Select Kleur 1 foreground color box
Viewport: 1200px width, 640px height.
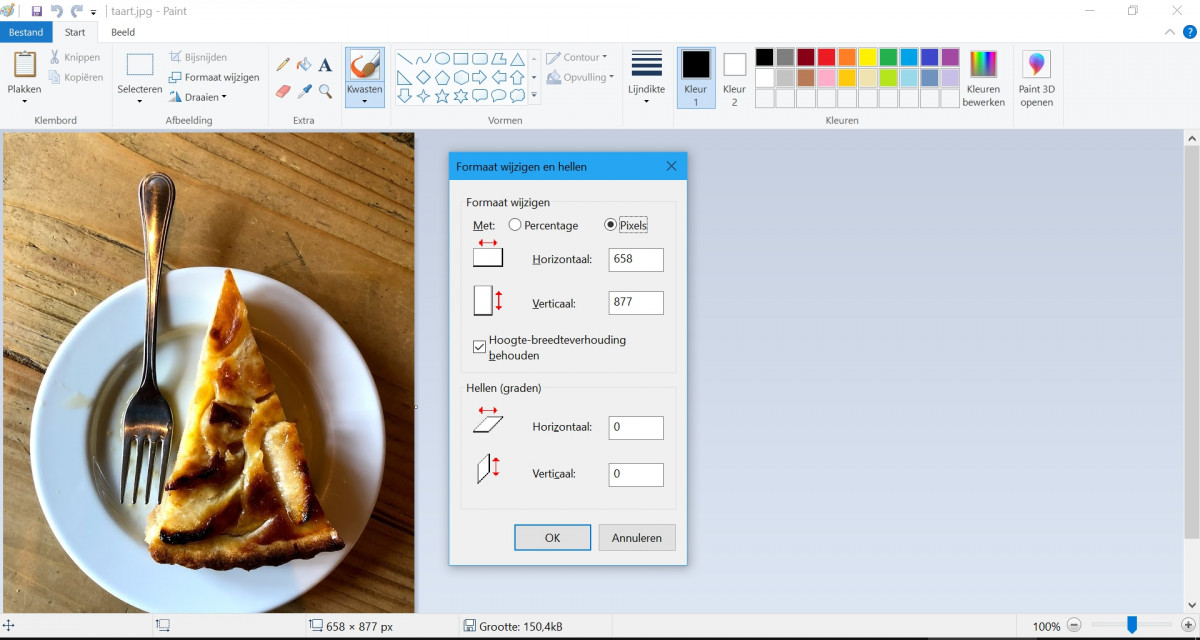point(696,77)
